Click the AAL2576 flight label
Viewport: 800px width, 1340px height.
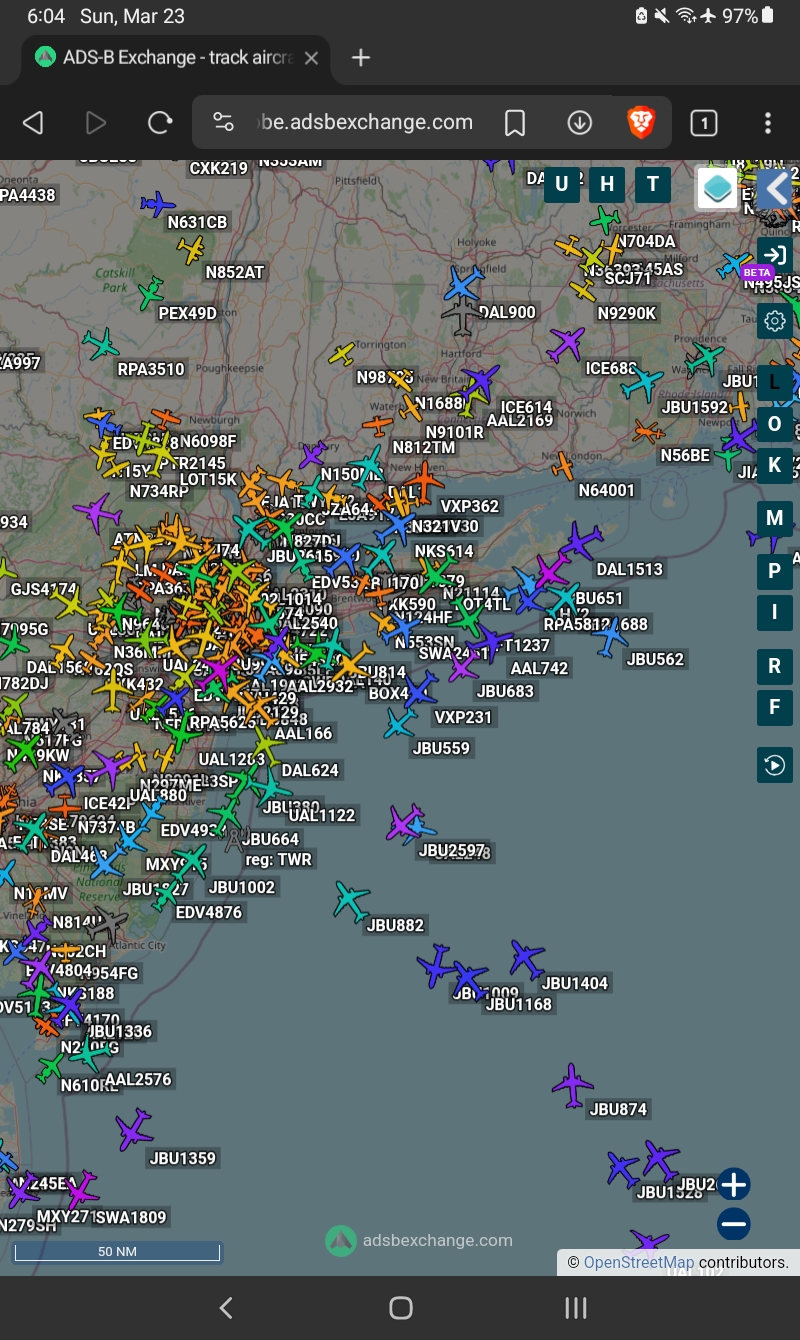[x=138, y=1079]
